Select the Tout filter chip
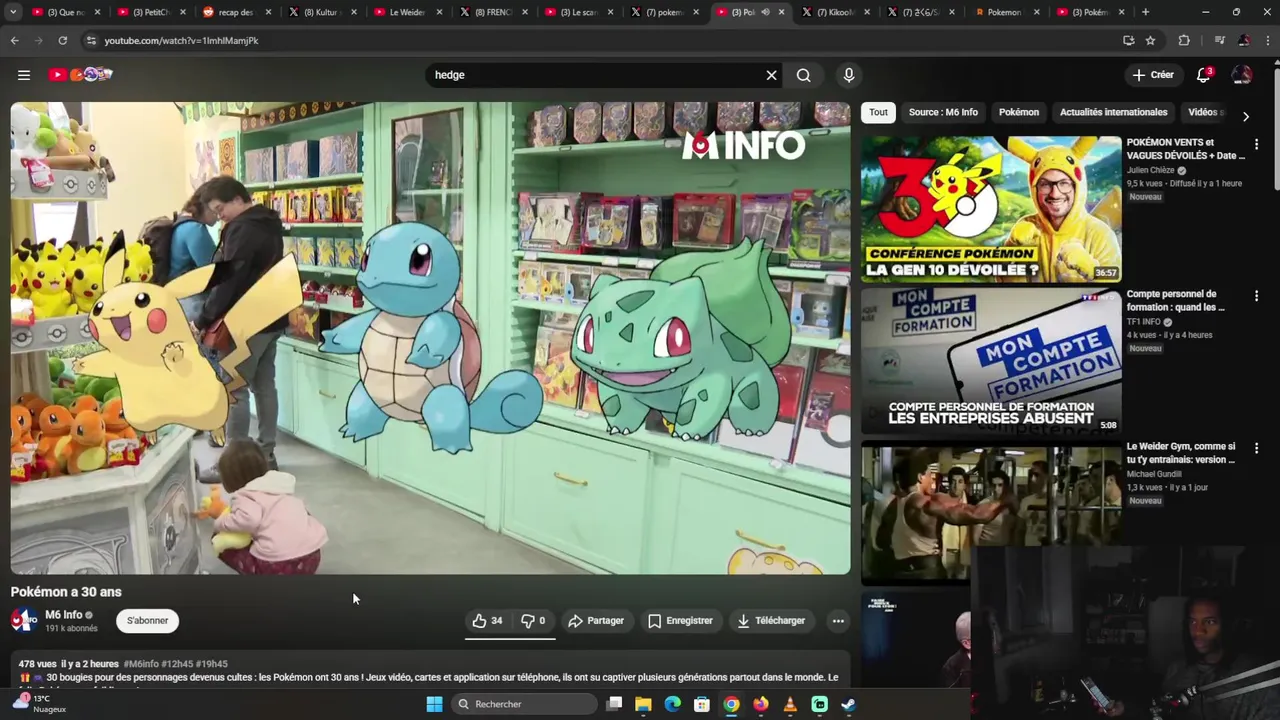The height and width of the screenshot is (720, 1280). tap(878, 112)
